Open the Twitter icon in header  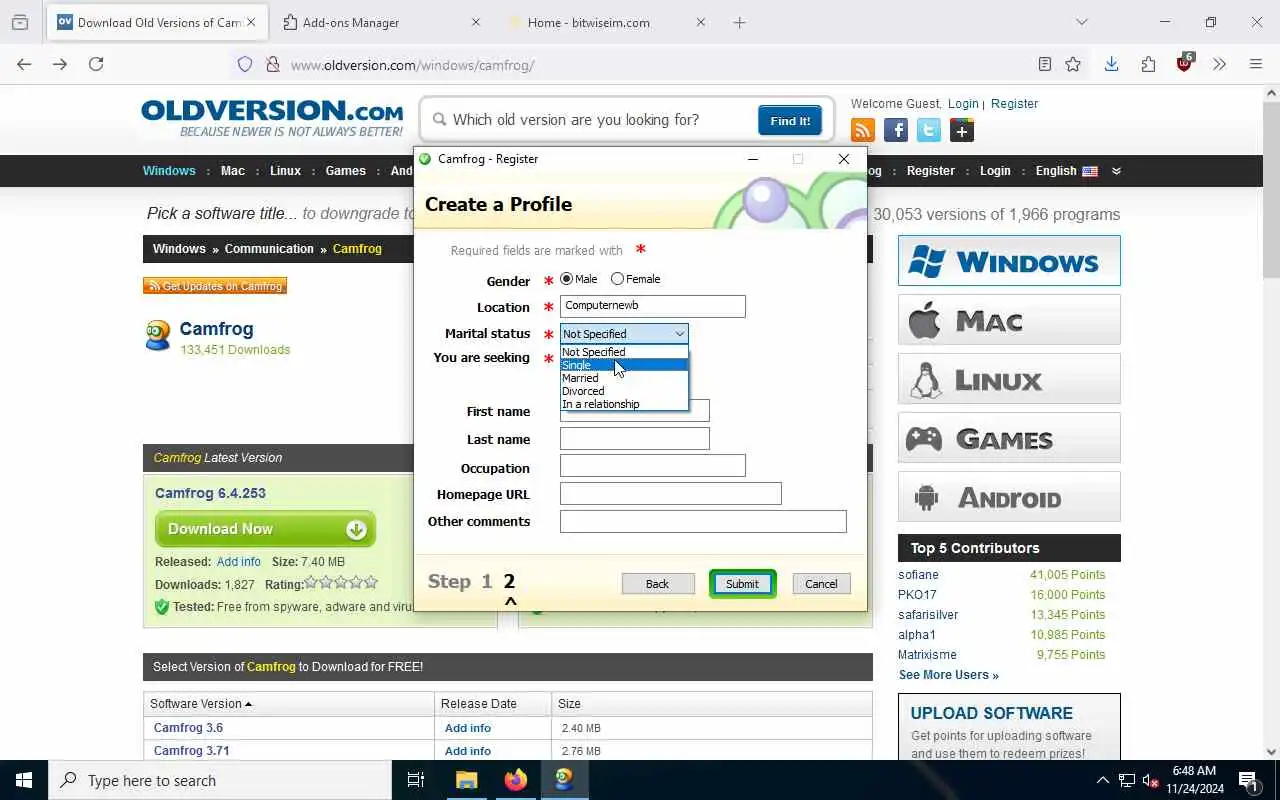929,130
